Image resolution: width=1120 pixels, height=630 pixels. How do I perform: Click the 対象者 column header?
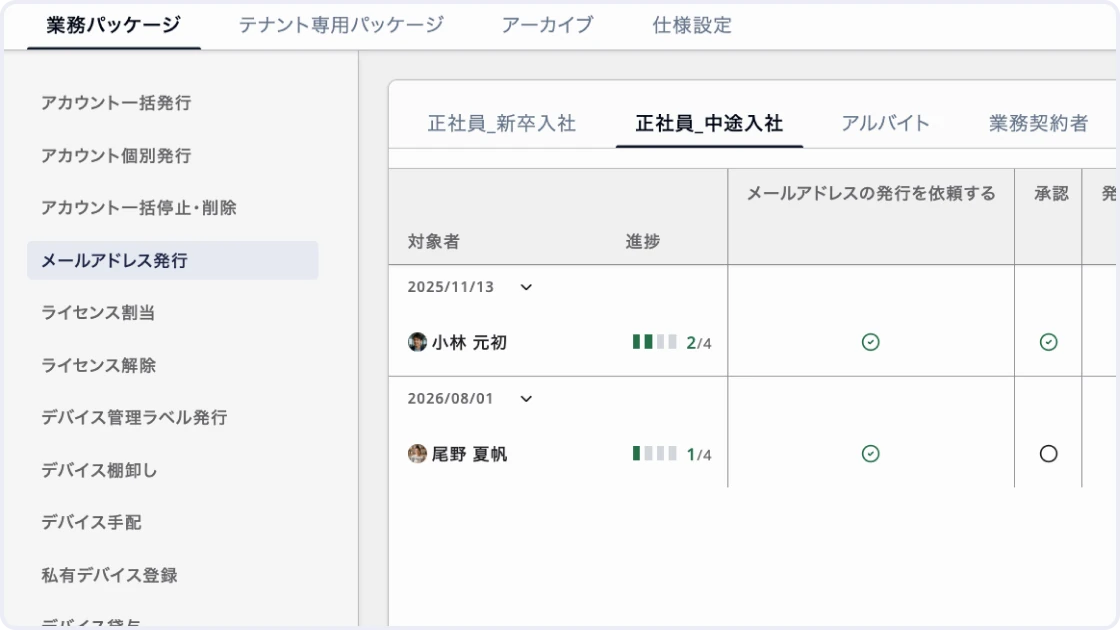(434, 241)
